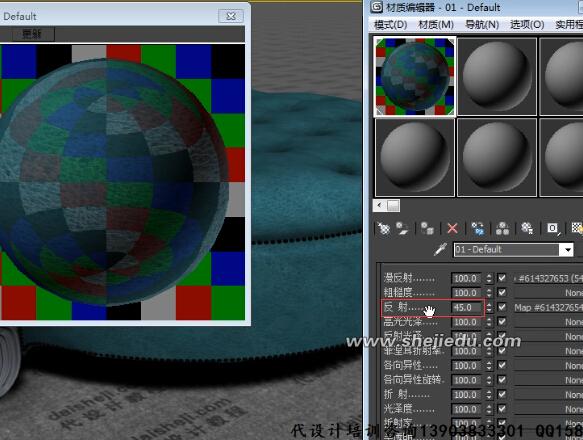
Task: Select the second material sample sphere
Action: coord(497,76)
